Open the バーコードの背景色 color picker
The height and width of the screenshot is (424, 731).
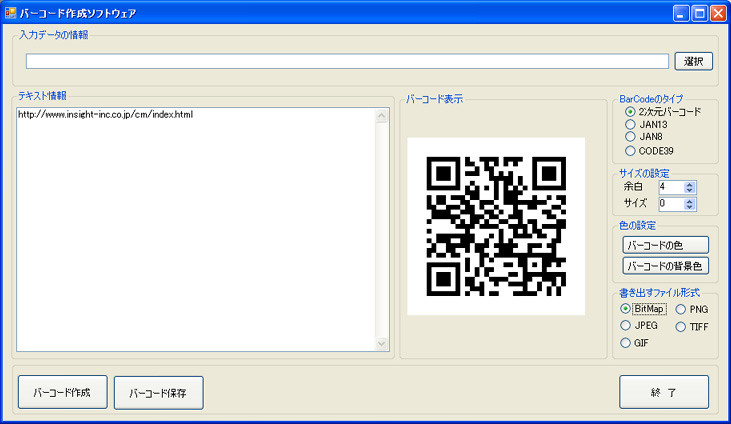[x=666, y=266]
